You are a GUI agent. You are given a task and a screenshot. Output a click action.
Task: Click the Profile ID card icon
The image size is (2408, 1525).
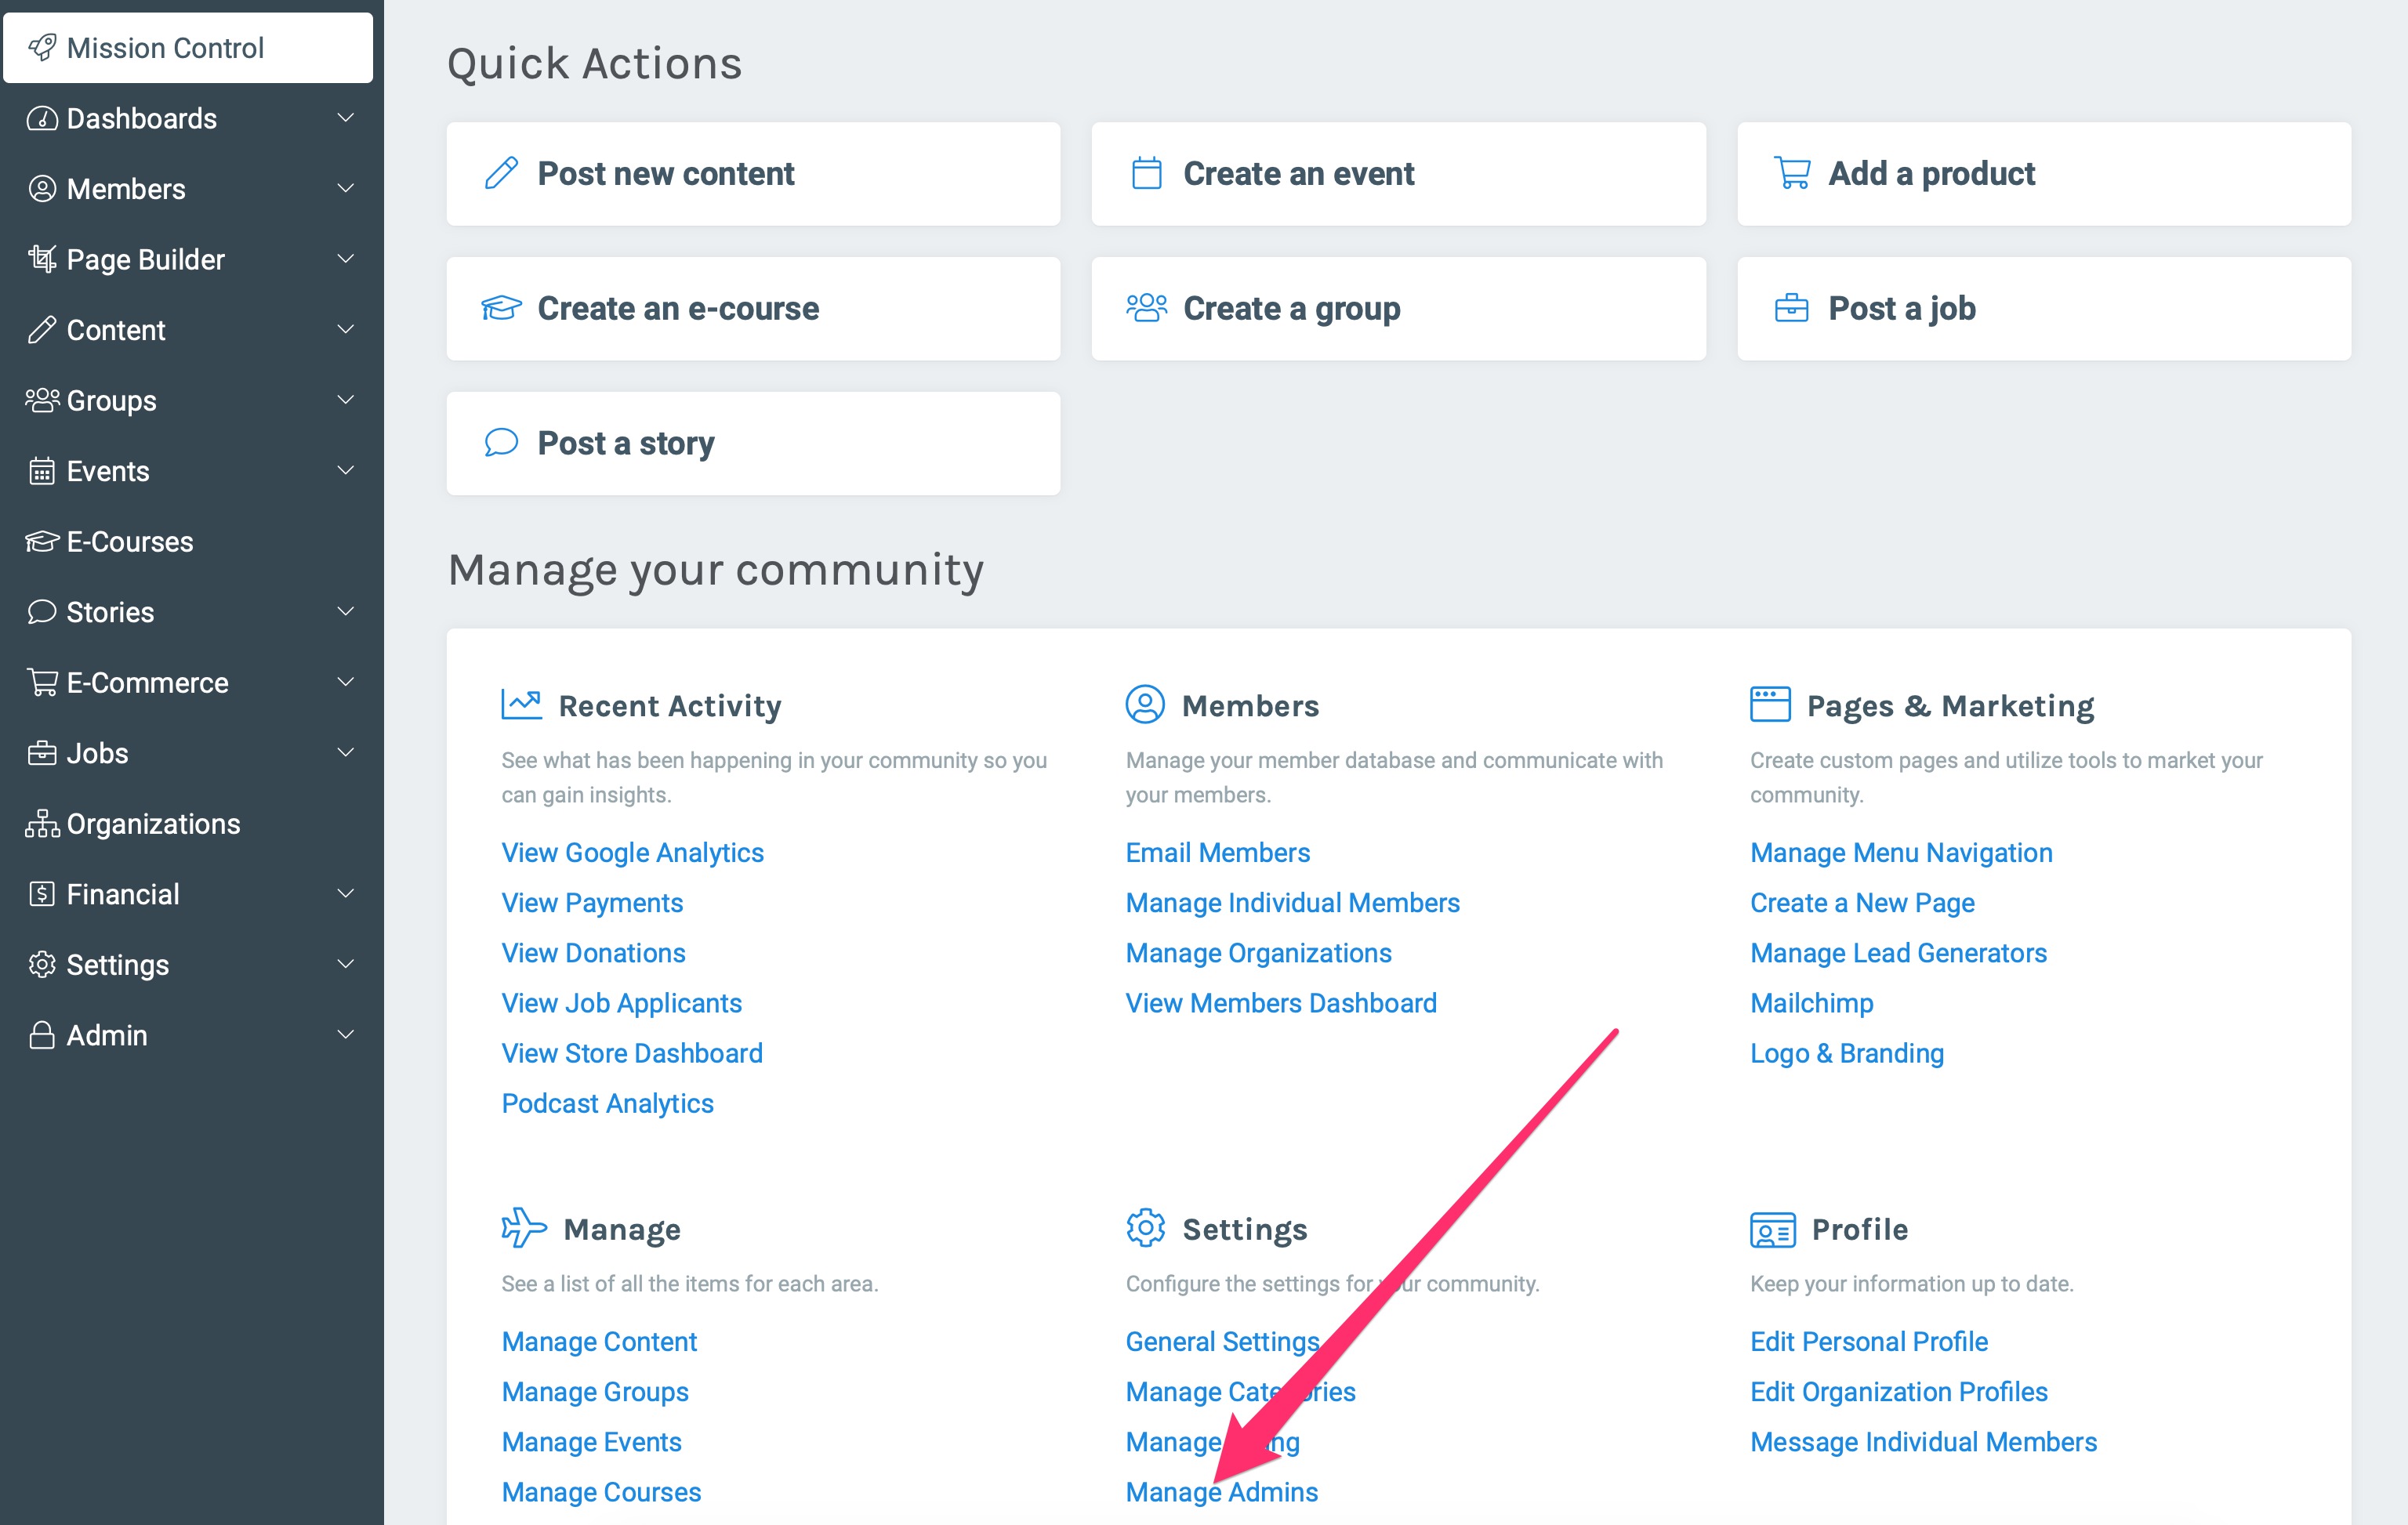coord(1772,1229)
